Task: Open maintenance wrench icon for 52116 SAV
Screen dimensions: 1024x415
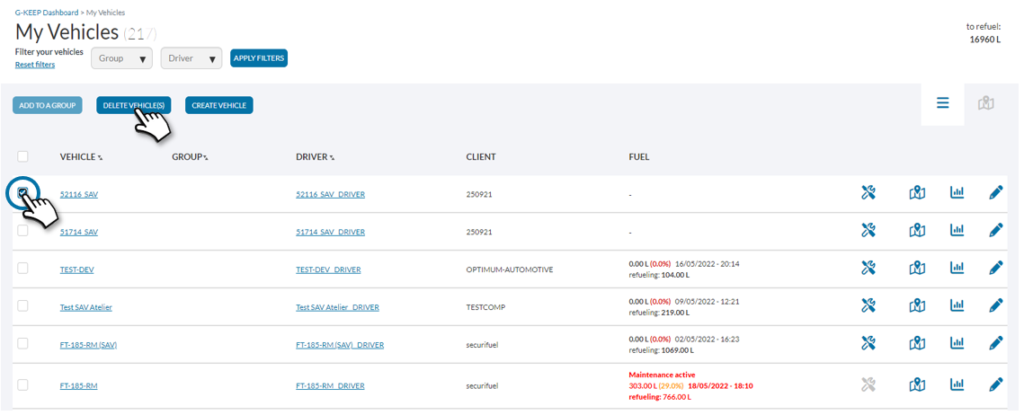Action: (x=868, y=193)
